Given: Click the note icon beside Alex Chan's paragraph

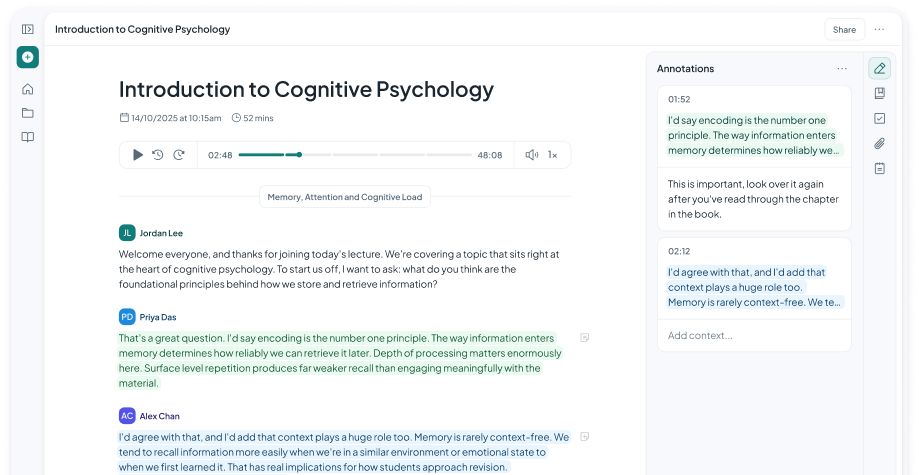Looking at the screenshot, I should (x=584, y=437).
